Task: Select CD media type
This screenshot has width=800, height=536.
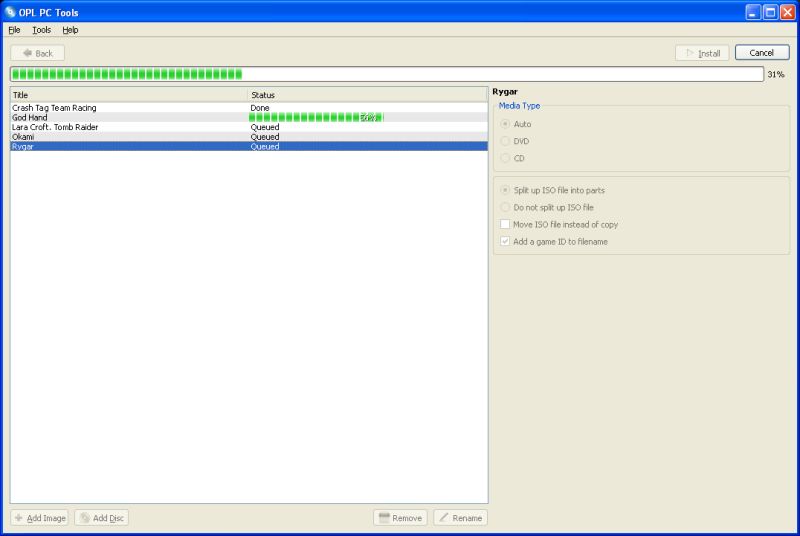Action: coord(513,158)
